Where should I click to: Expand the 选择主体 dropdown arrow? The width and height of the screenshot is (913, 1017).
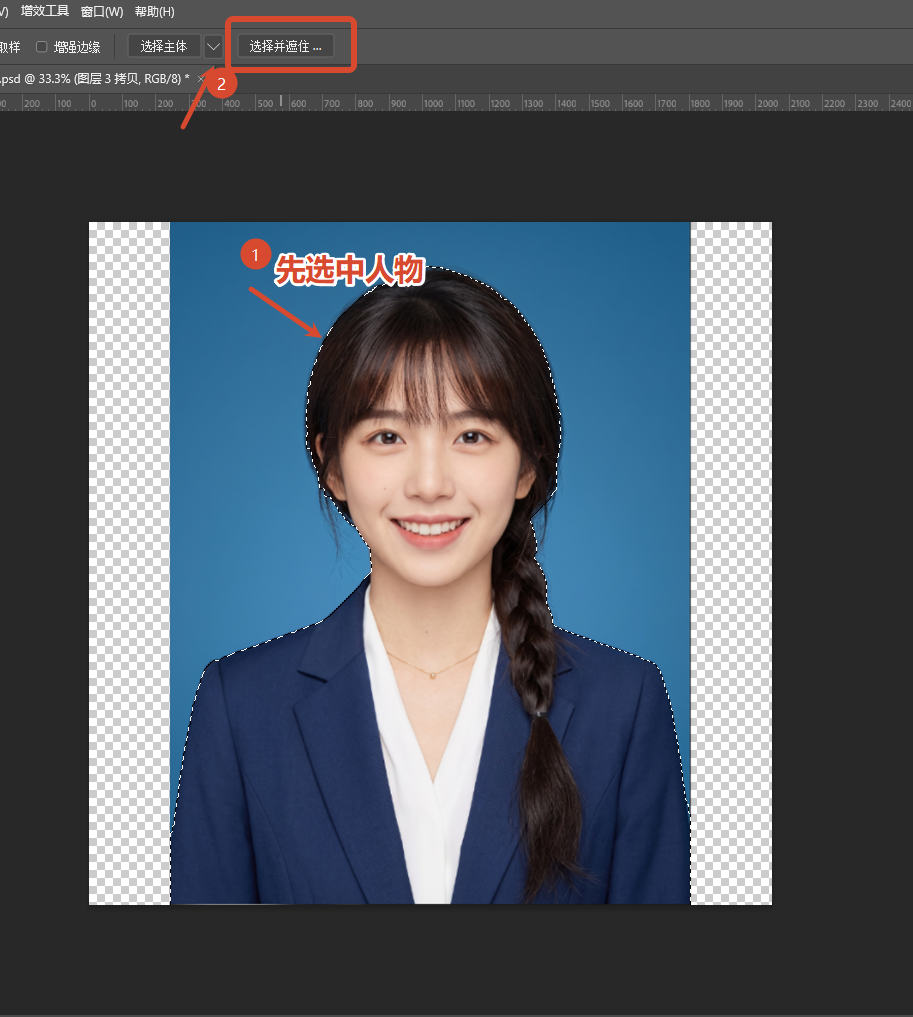(213, 47)
